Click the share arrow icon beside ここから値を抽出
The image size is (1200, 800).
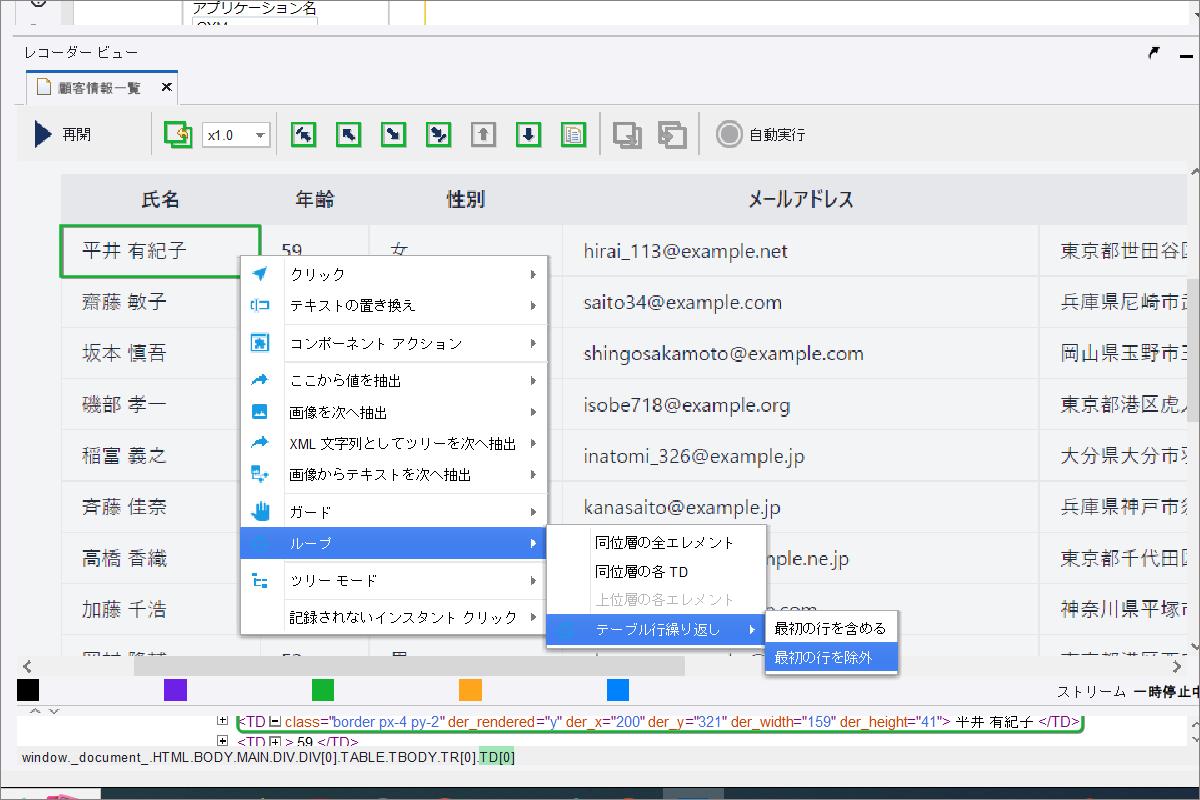(260, 381)
